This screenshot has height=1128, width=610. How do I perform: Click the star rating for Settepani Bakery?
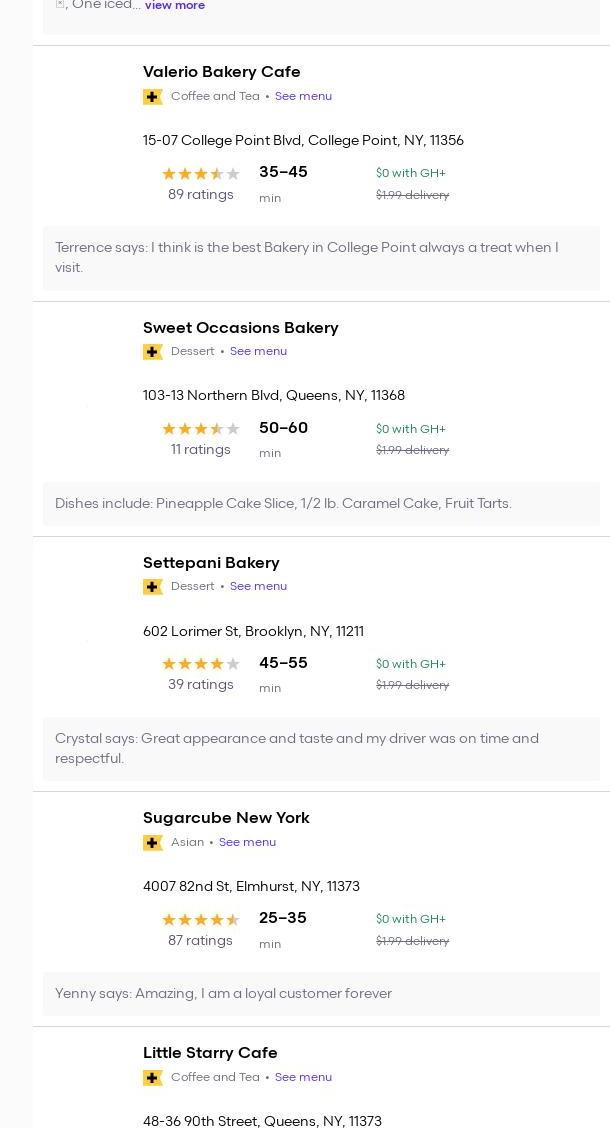pyautogui.click(x=201, y=664)
